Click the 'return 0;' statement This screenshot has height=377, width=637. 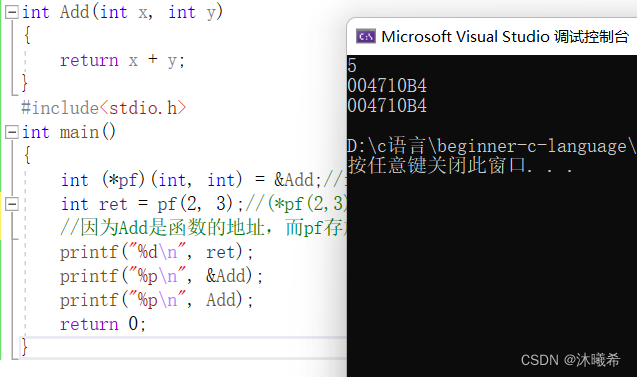[x=103, y=324]
